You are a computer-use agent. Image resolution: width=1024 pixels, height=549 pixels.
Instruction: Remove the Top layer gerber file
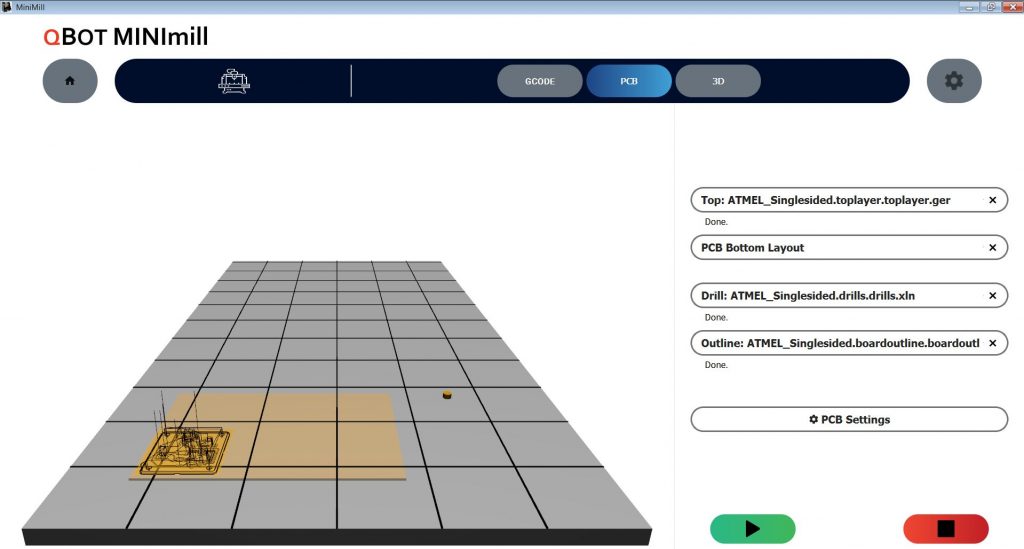(x=992, y=200)
